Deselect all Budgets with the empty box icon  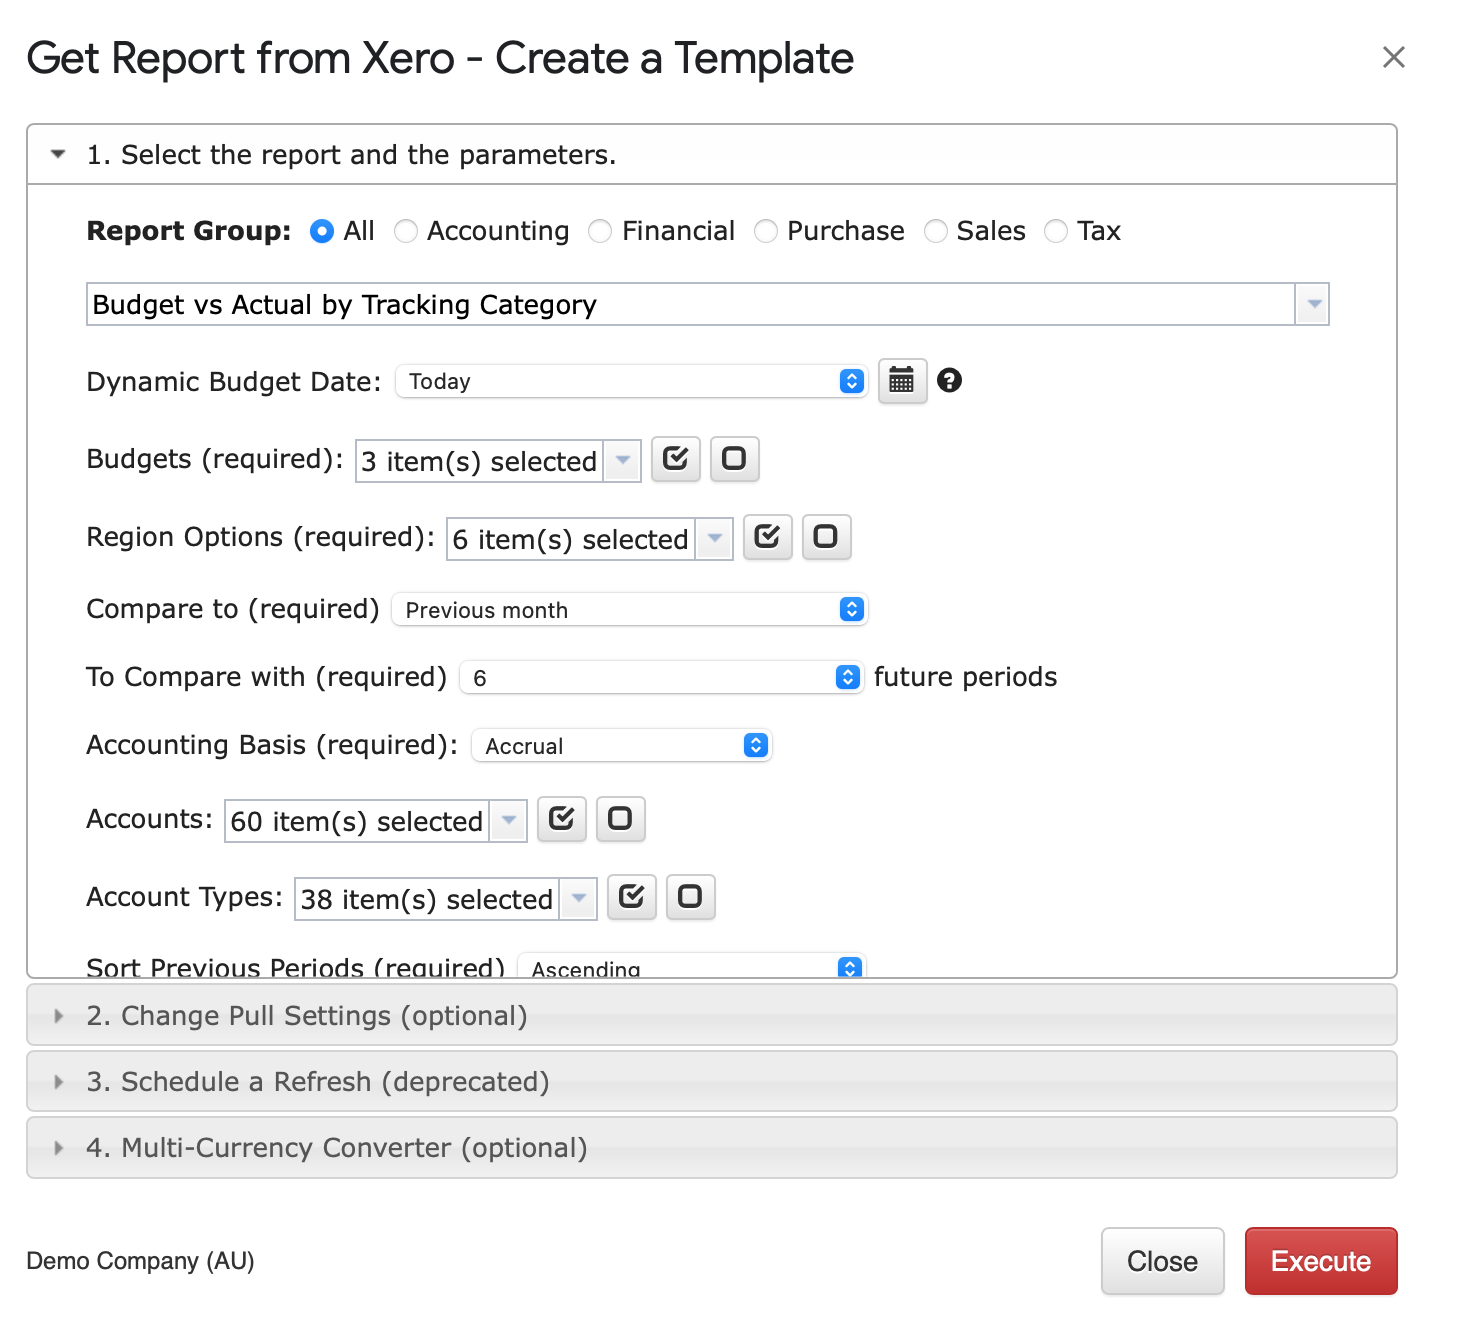tap(734, 459)
